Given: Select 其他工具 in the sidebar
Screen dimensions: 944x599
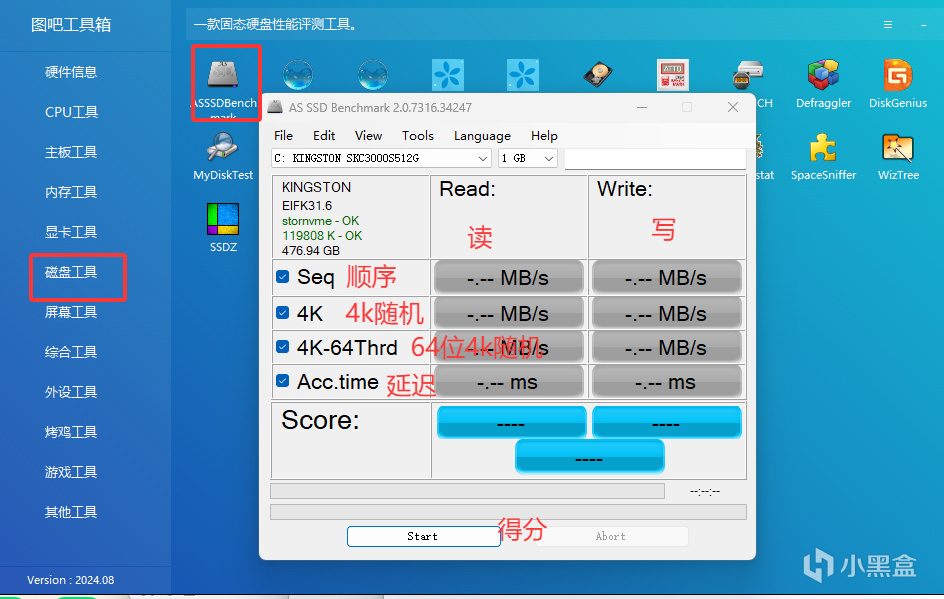Looking at the screenshot, I should click(x=71, y=512).
